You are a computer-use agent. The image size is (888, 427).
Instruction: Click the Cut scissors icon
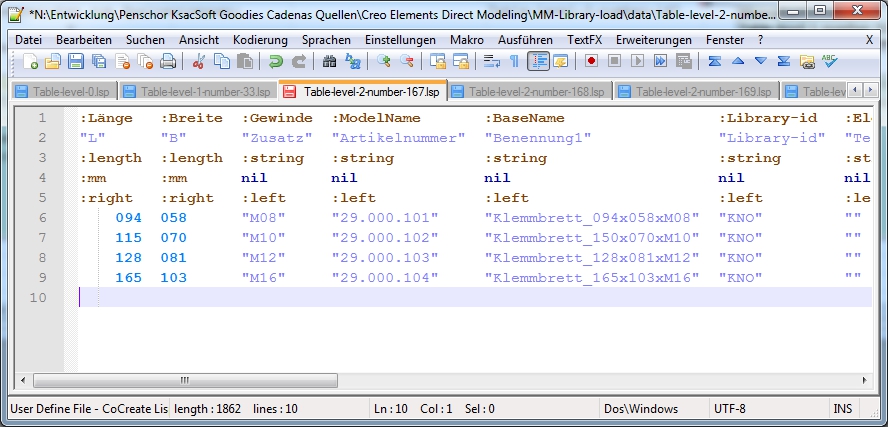198,62
